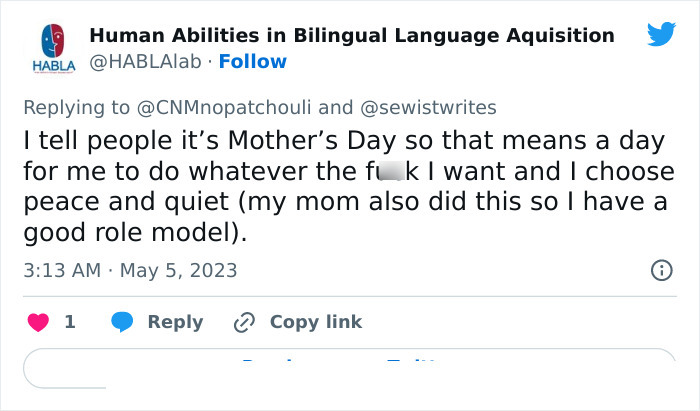Open the Human Abilities in Bilingual Language profile name
The height and width of the screenshot is (411, 700).
click(x=352, y=35)
